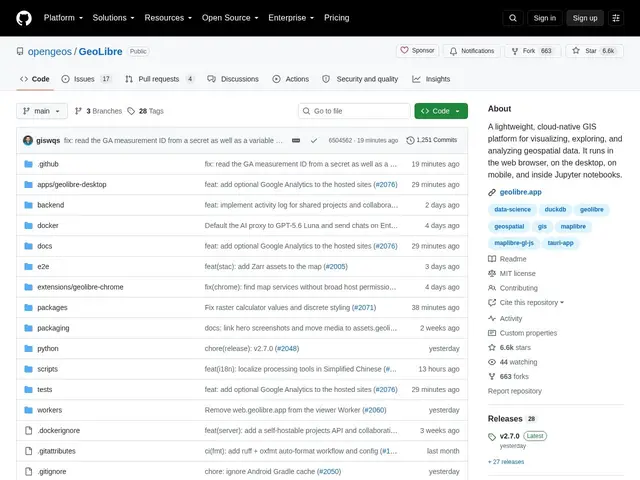Screen dimensions: 640x480
Task: Select the Code tab
Action: click(35, 79)
